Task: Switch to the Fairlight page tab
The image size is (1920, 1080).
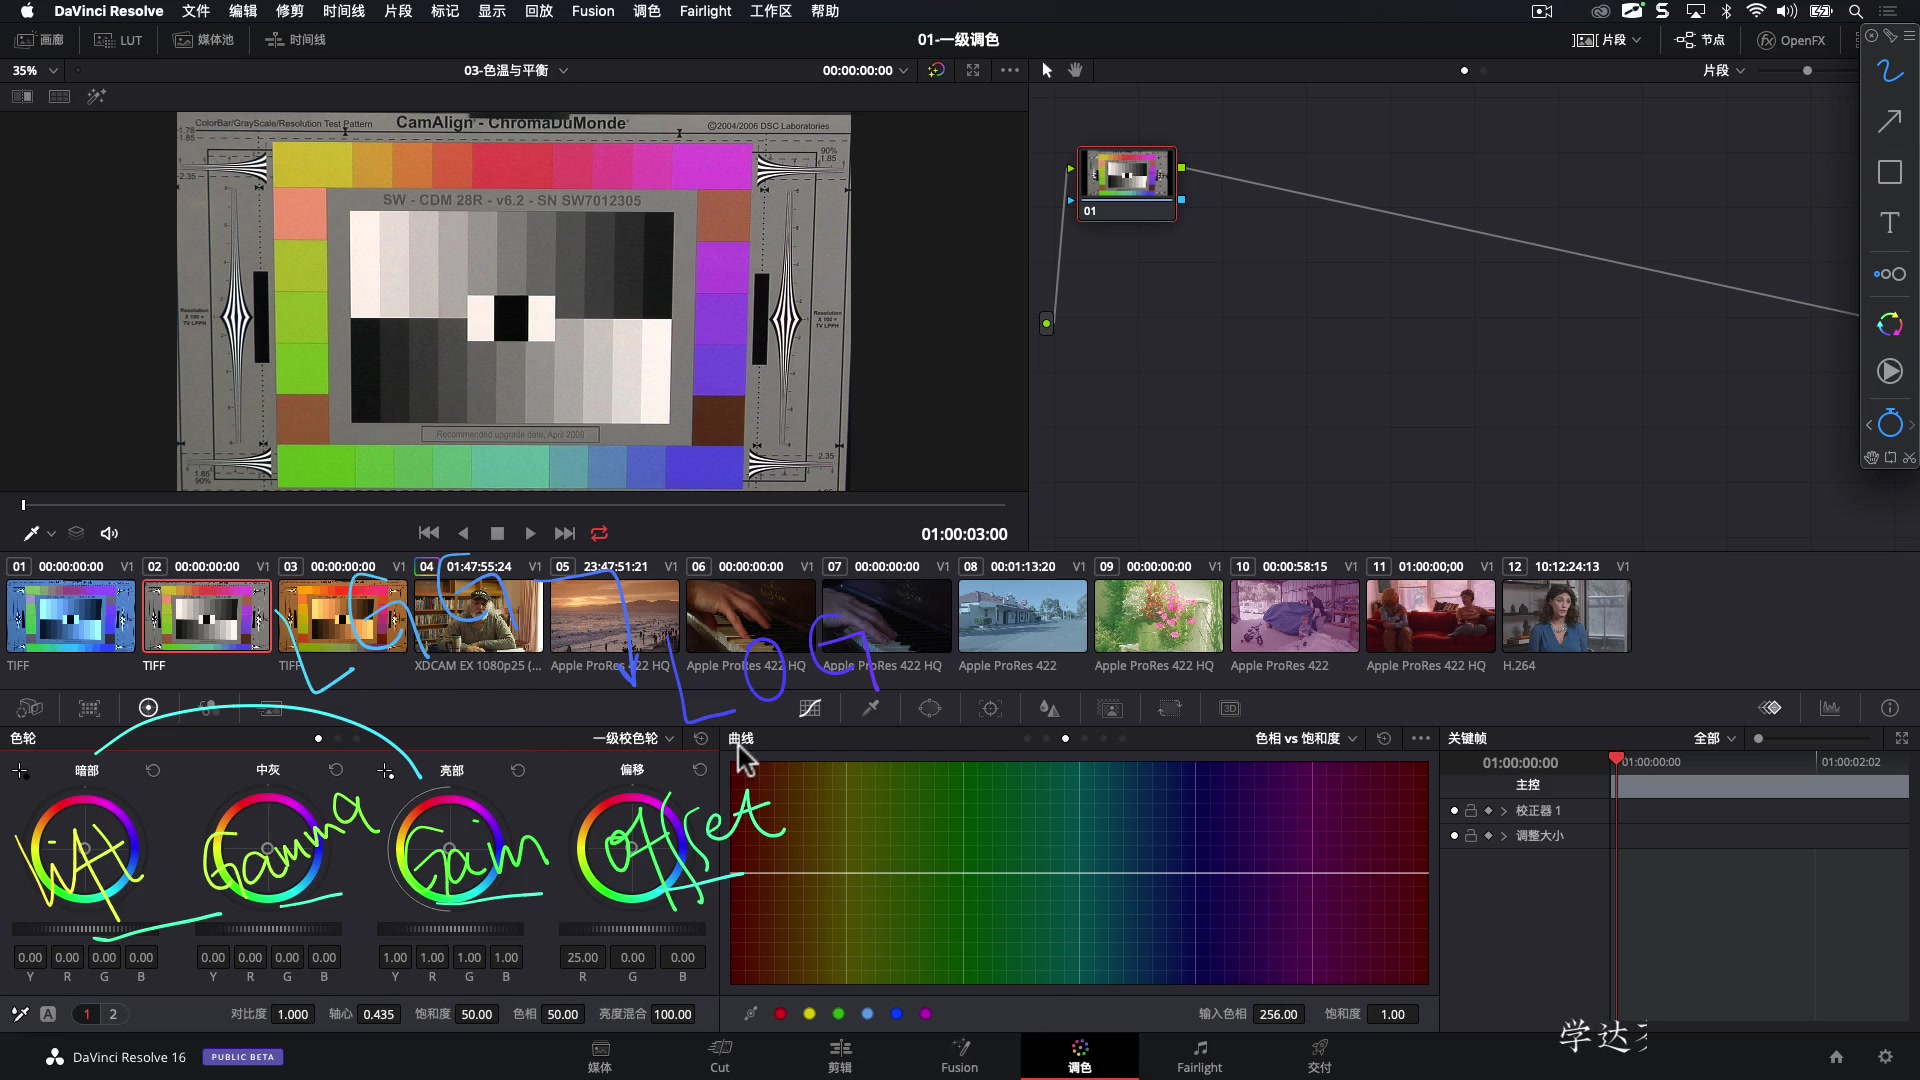Action: [x=1199, y=1057]
